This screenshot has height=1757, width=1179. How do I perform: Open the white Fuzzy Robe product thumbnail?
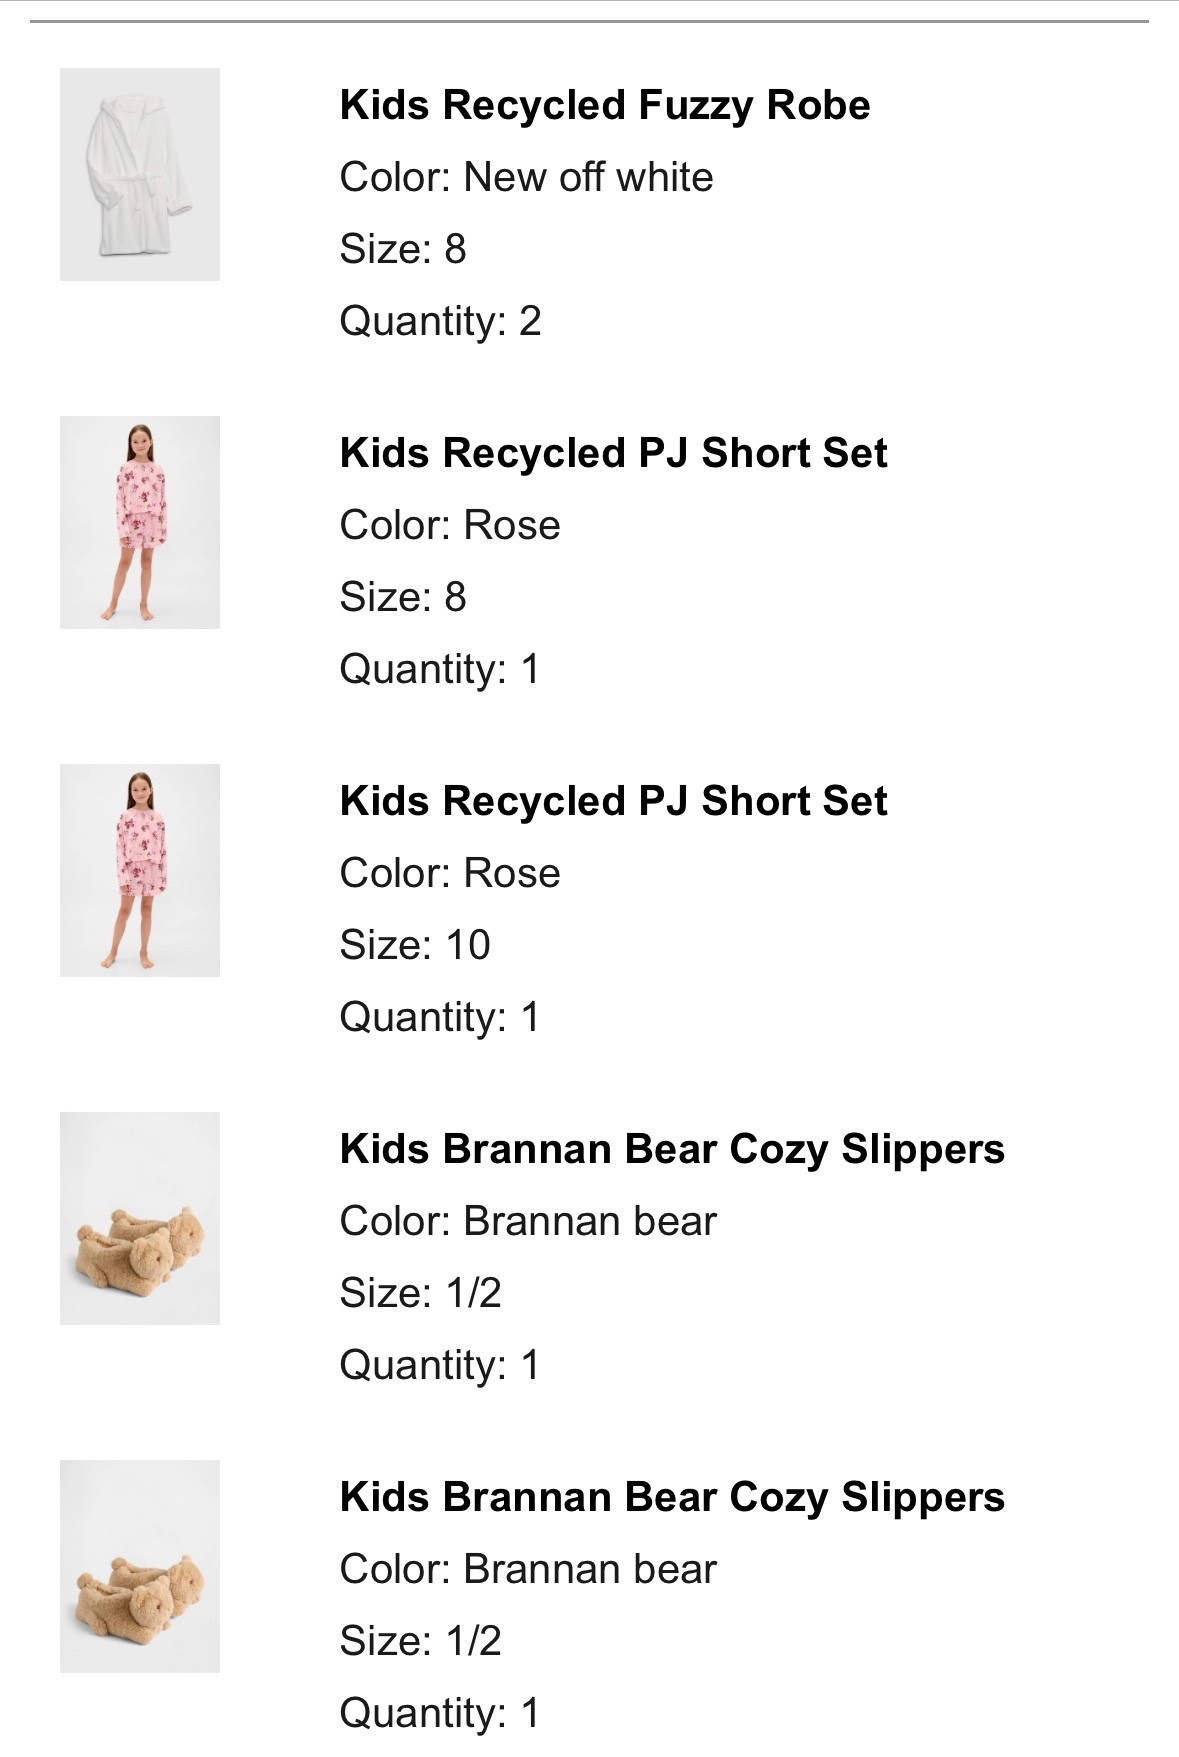click(140, 174)
